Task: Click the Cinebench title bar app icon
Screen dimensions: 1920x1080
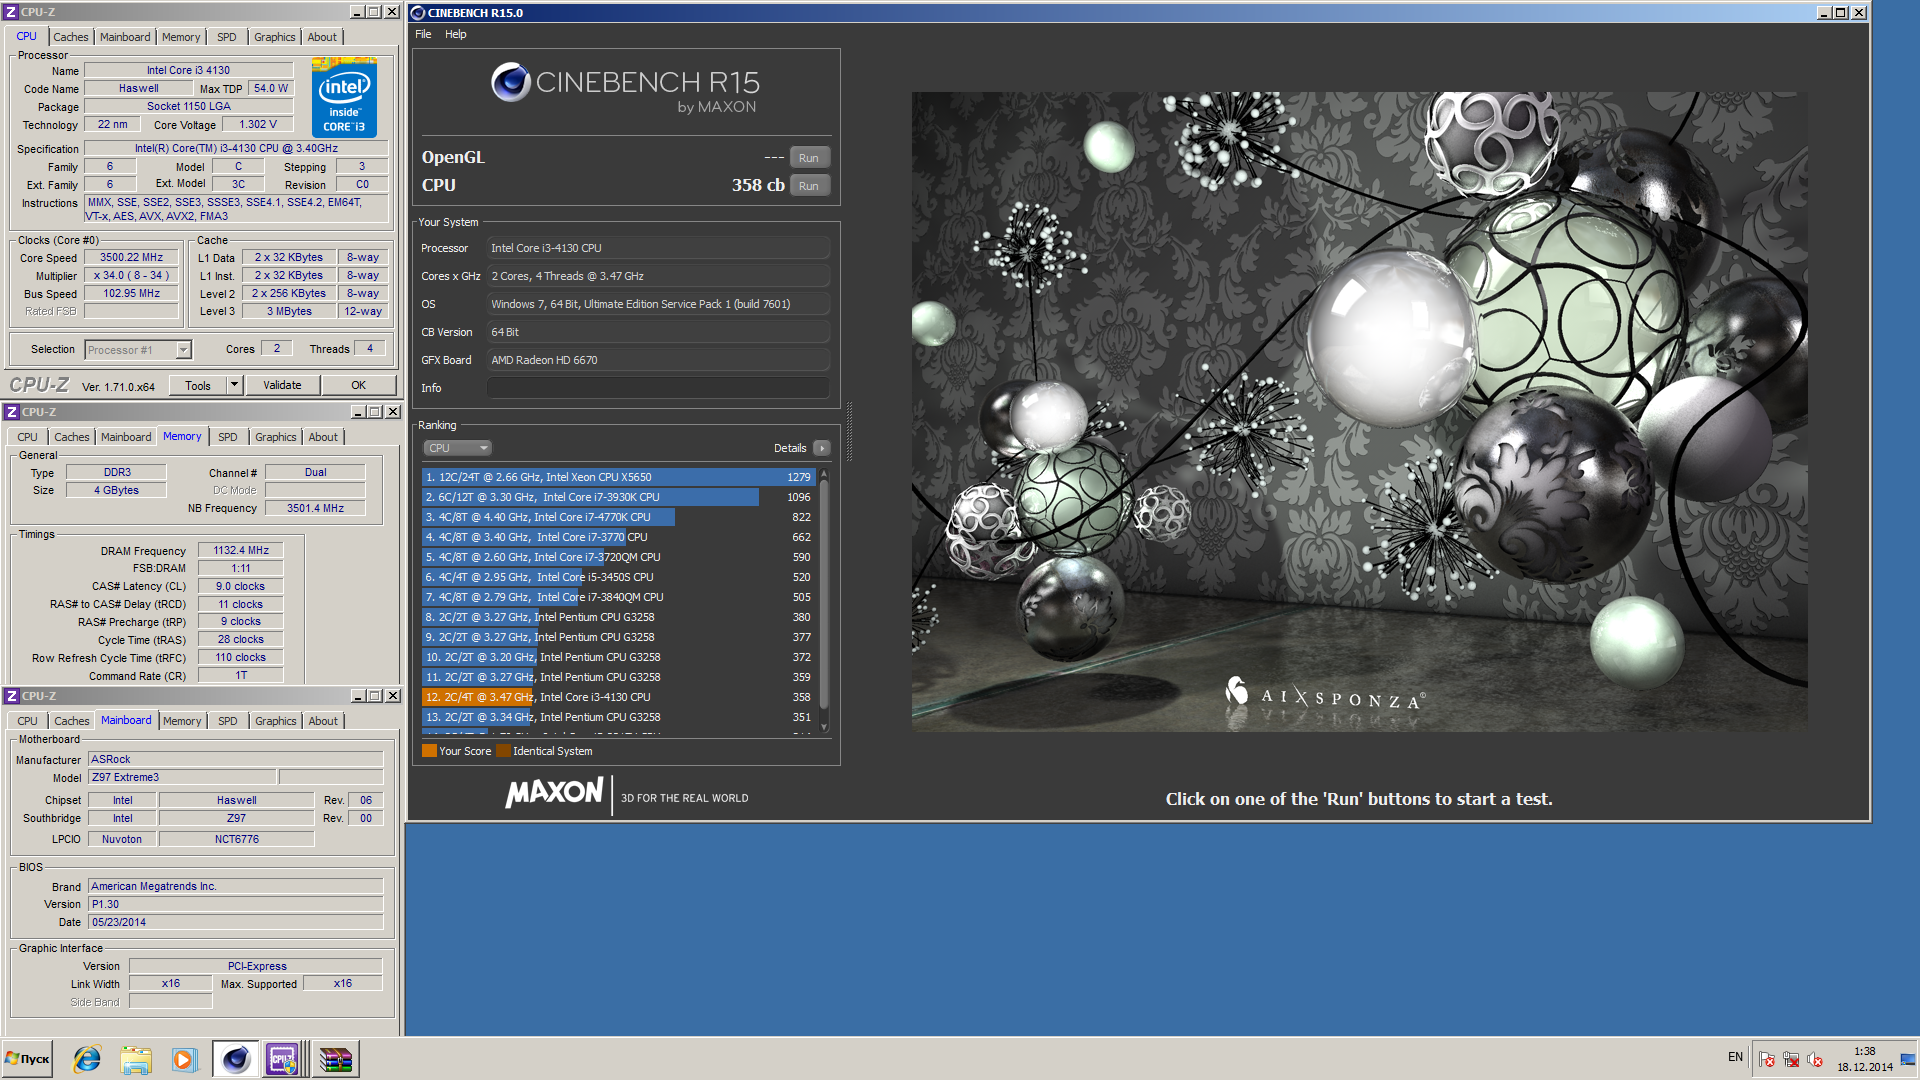Action: tap(418, 13)
